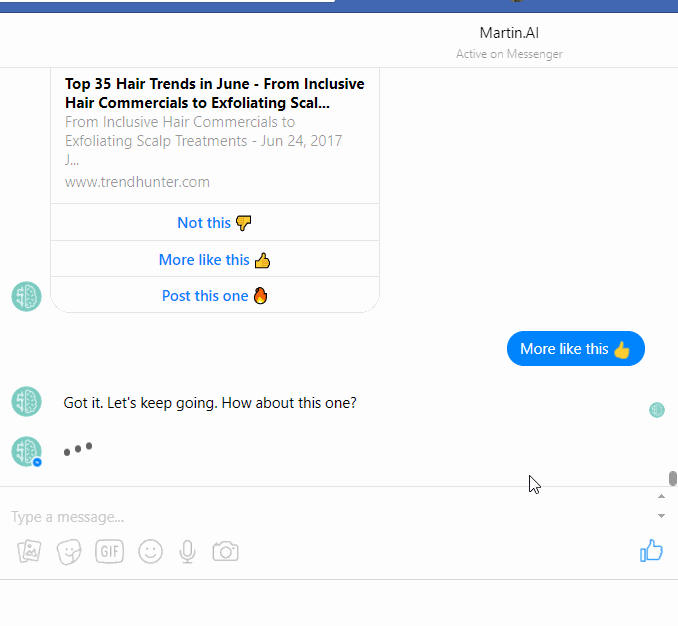
Task: Click the 'Not this' thumbs-down button
Action: pos(215,222)
